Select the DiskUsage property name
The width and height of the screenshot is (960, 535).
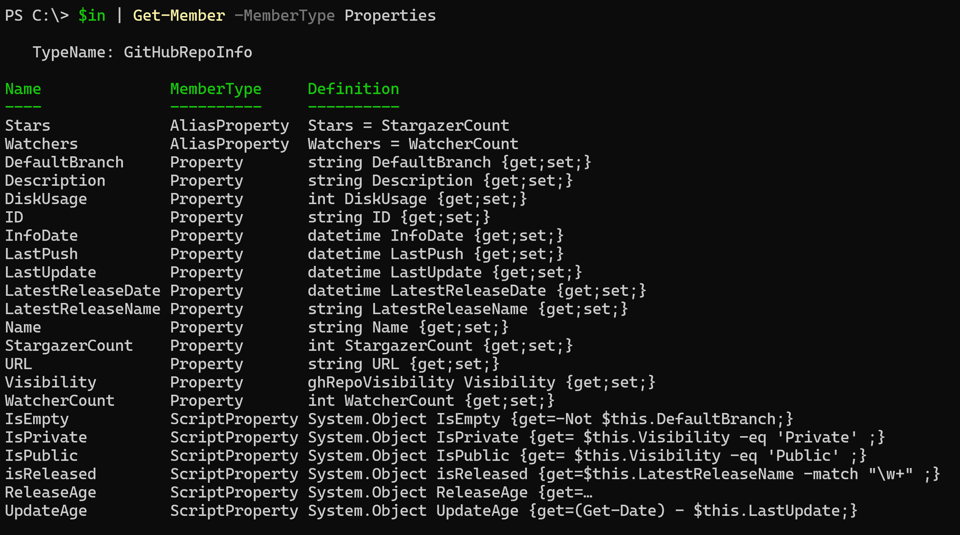46,200
